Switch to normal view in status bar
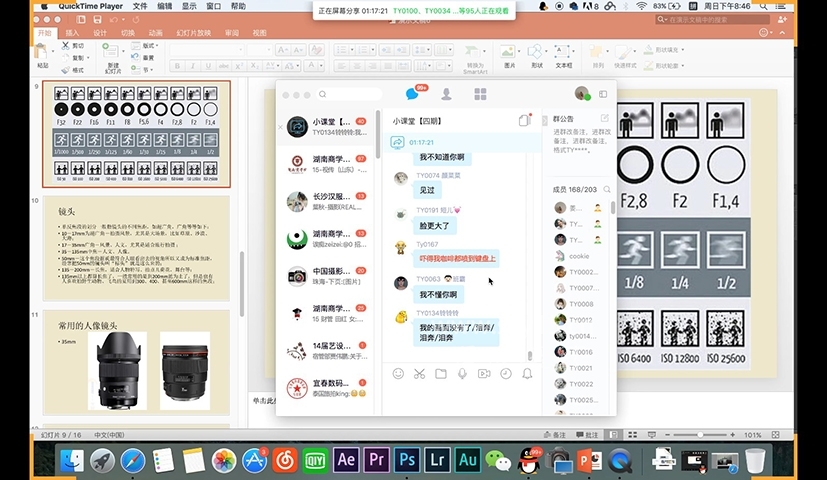This screenshot has width=827, height=480. tap(613, 435)
